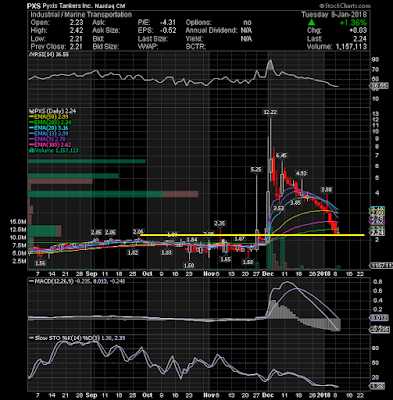The width and height of the screenshot is (393, 400).
Task: Click the 3.88 price label
Action: 326,189
